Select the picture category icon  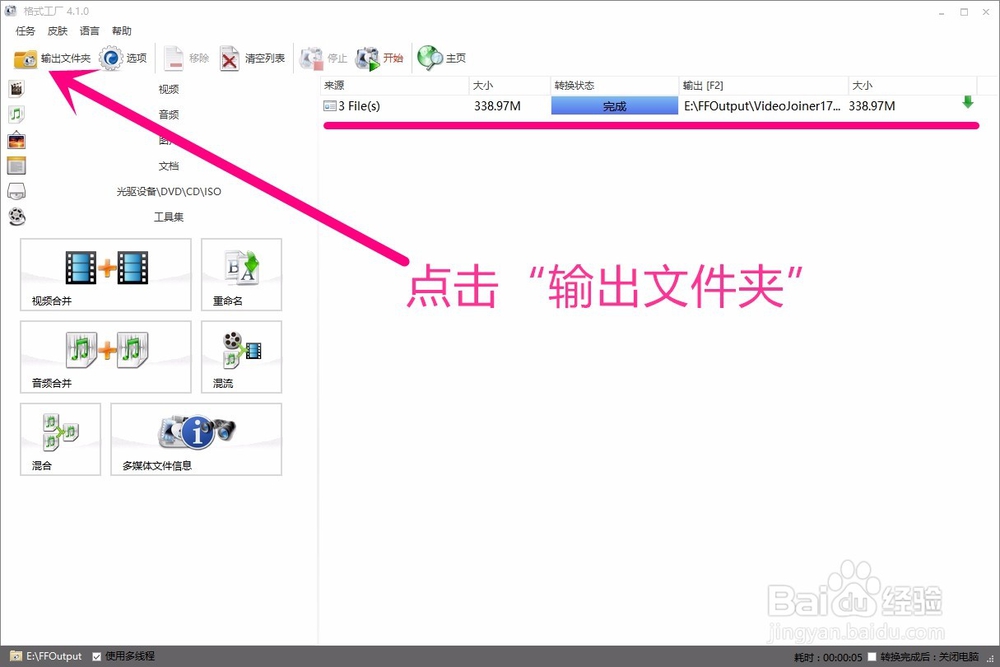[17, 140]
